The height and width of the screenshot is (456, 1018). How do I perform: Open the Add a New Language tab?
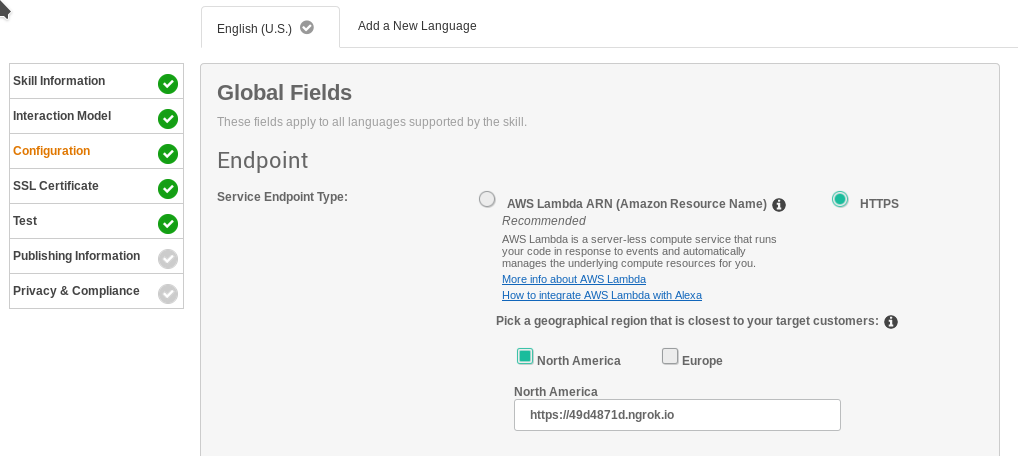point(417,26)
